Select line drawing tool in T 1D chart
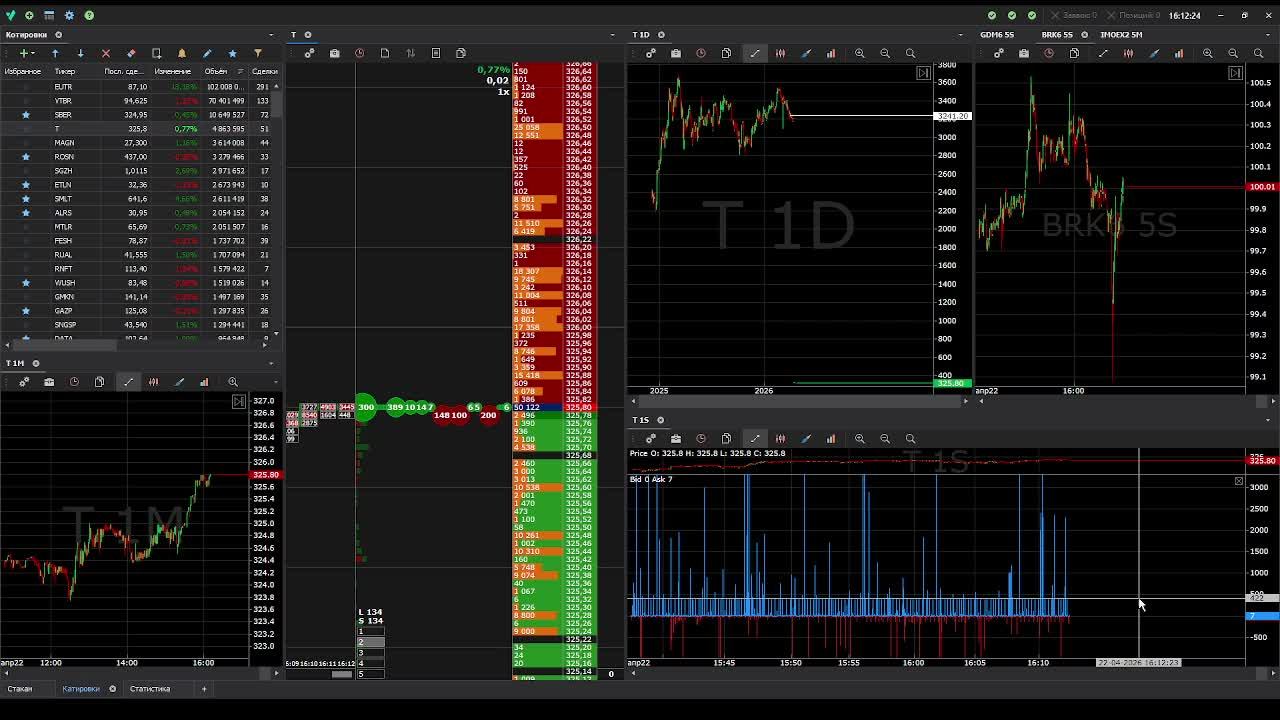The height and width of the screenshot is (720, 1280). click(x=755, y=53)
